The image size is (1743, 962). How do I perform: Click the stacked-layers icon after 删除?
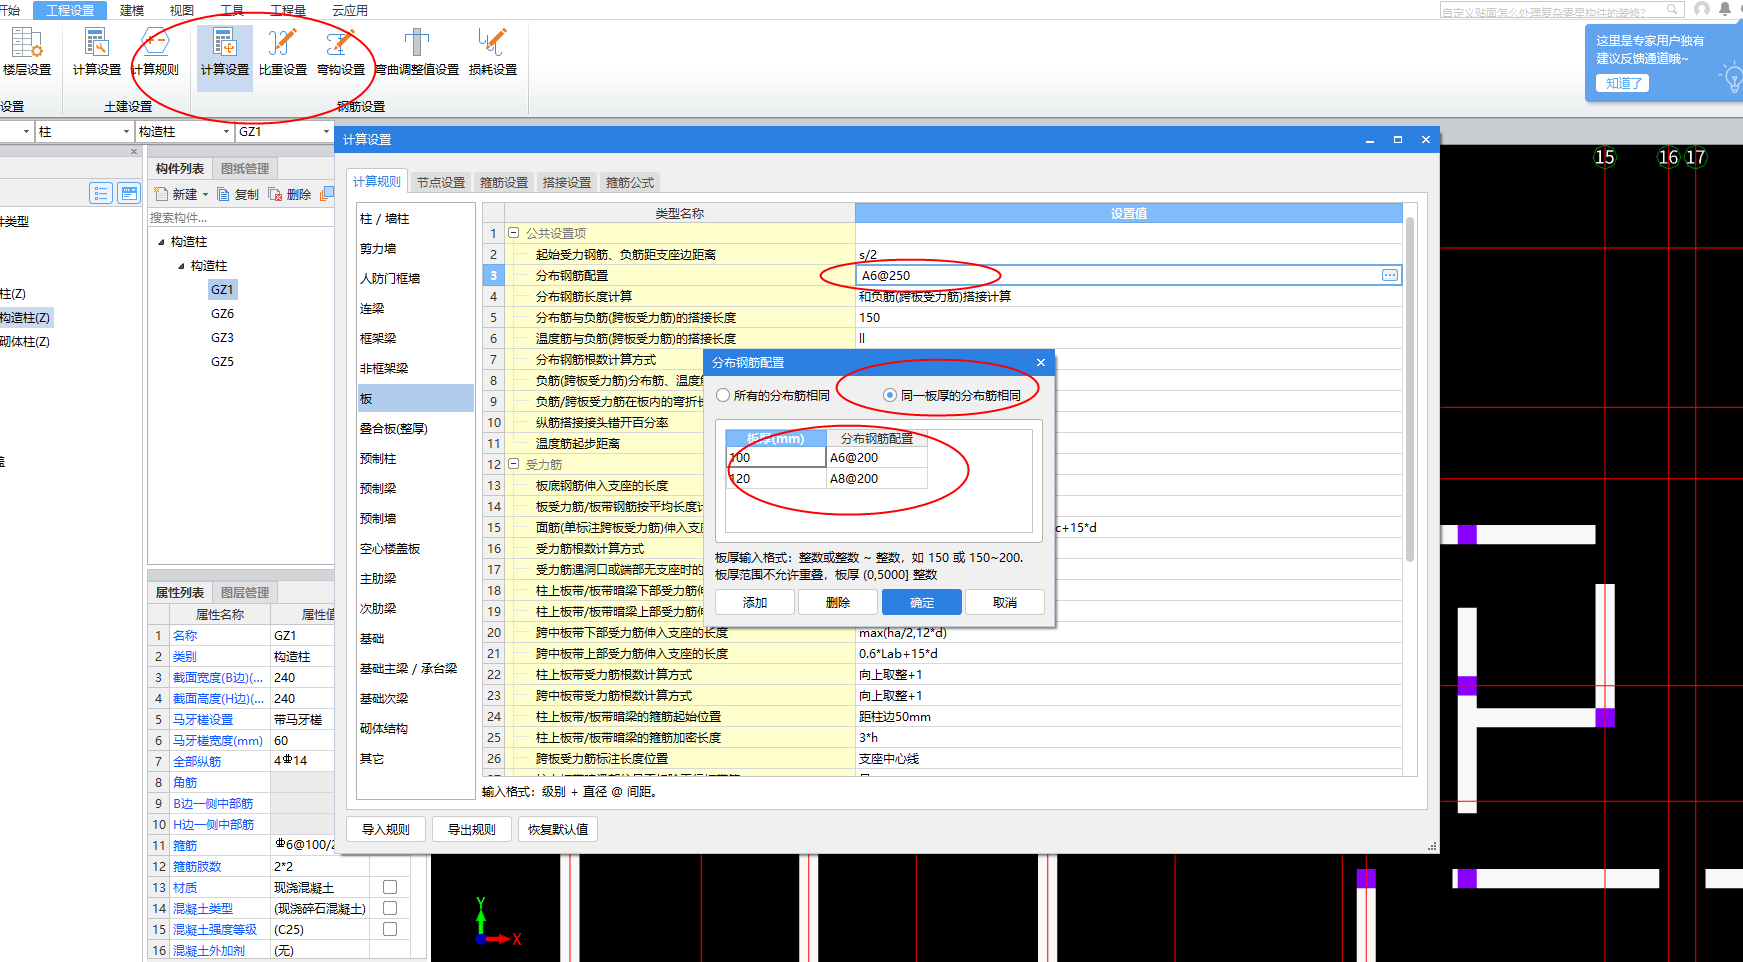point(326,194)
